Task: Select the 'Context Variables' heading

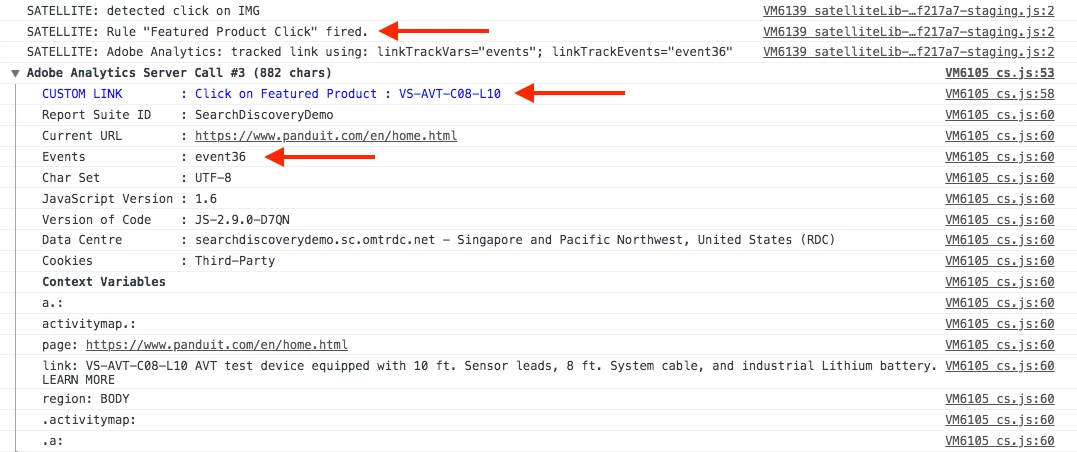Action: tap(104, 282)
